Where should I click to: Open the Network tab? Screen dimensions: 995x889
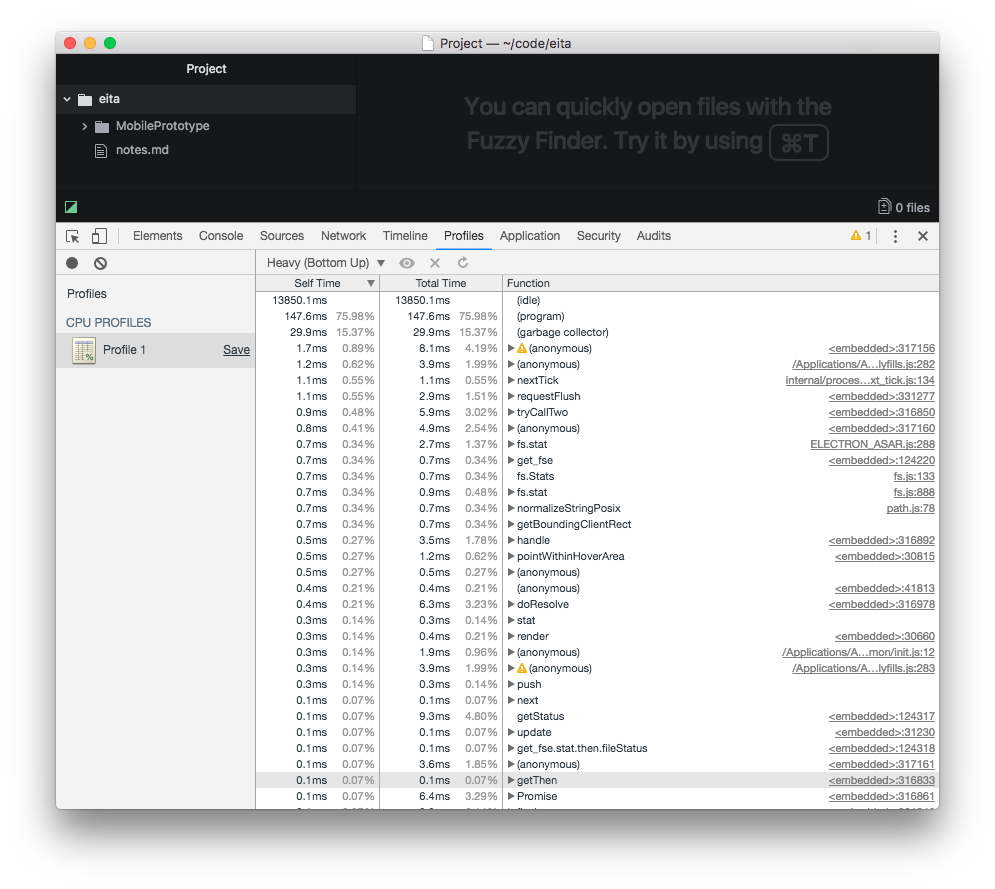(x=343, y=235)
